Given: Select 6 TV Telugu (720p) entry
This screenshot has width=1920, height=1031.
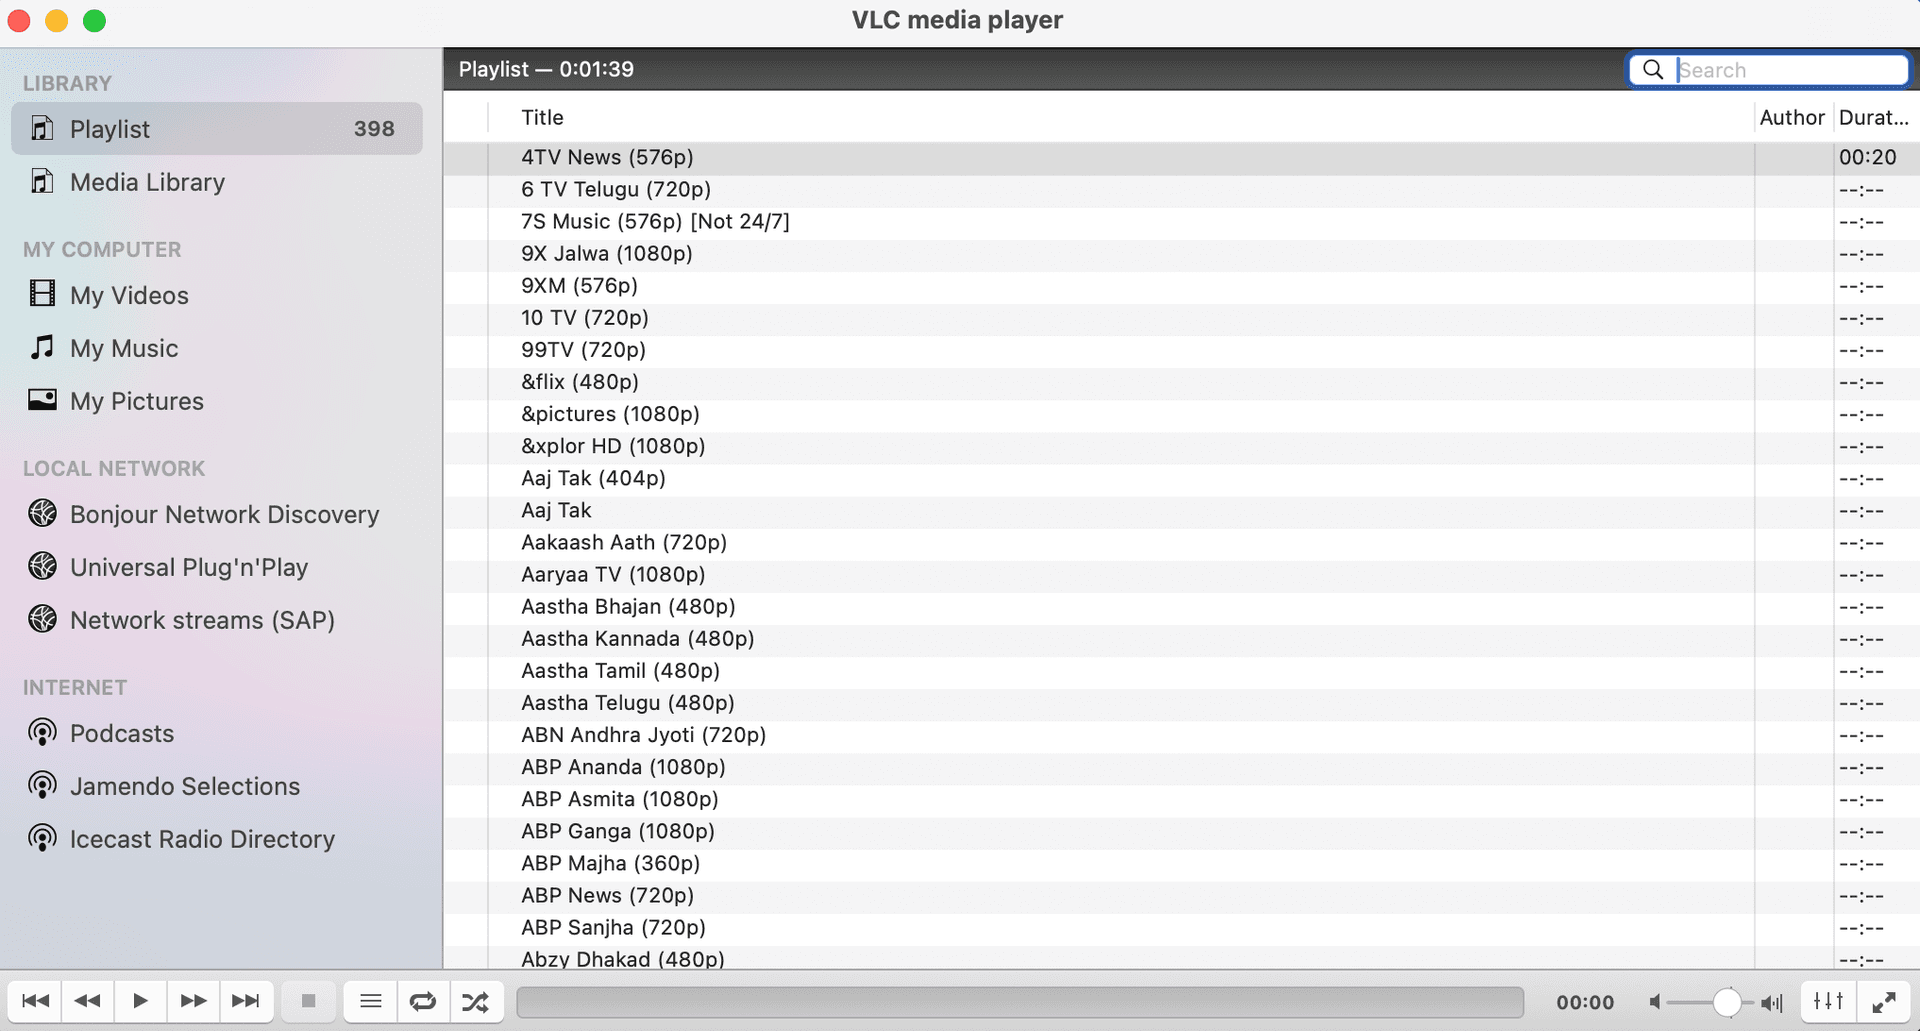Looking at the screenshot, I should coord(1181,190).
